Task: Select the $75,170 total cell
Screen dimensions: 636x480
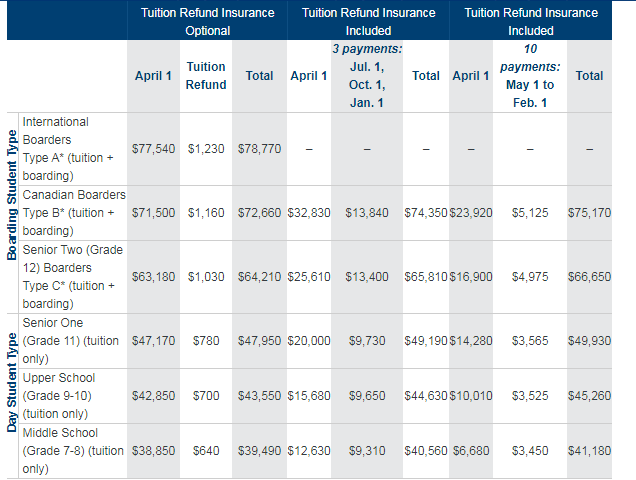Action: tap(589, 213)
